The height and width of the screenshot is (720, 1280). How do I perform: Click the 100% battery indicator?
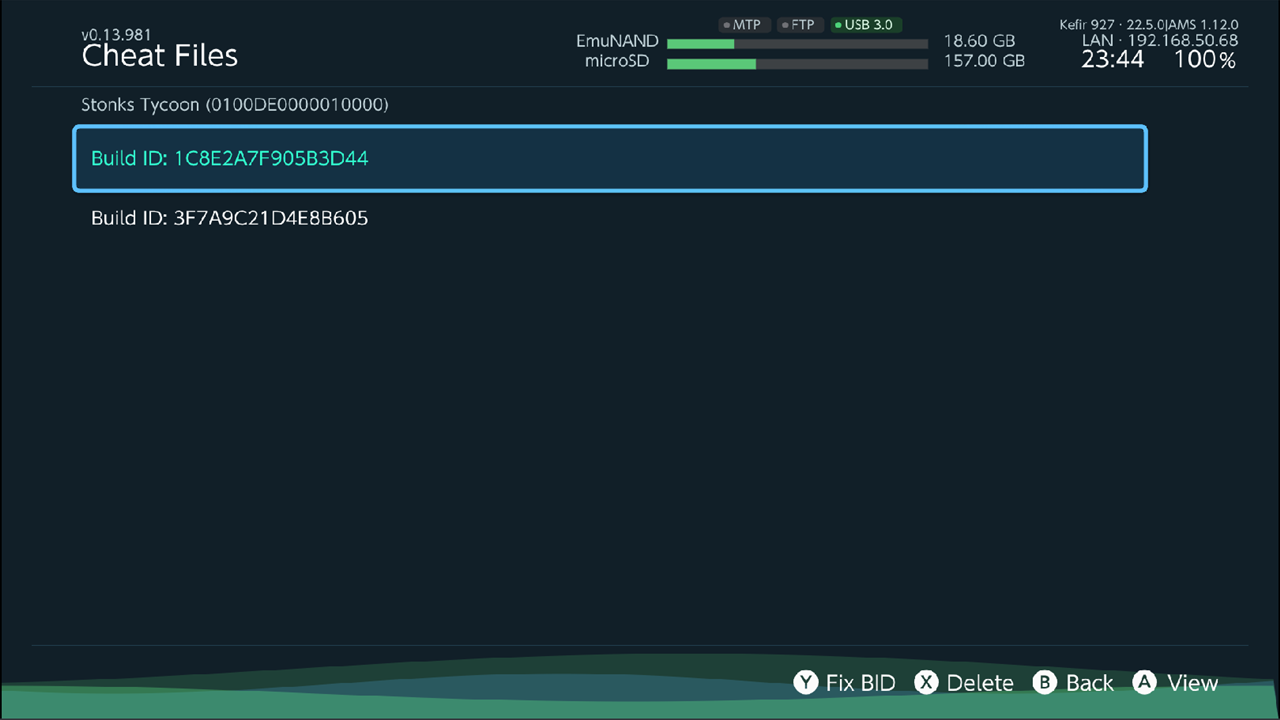(1205, 60)
